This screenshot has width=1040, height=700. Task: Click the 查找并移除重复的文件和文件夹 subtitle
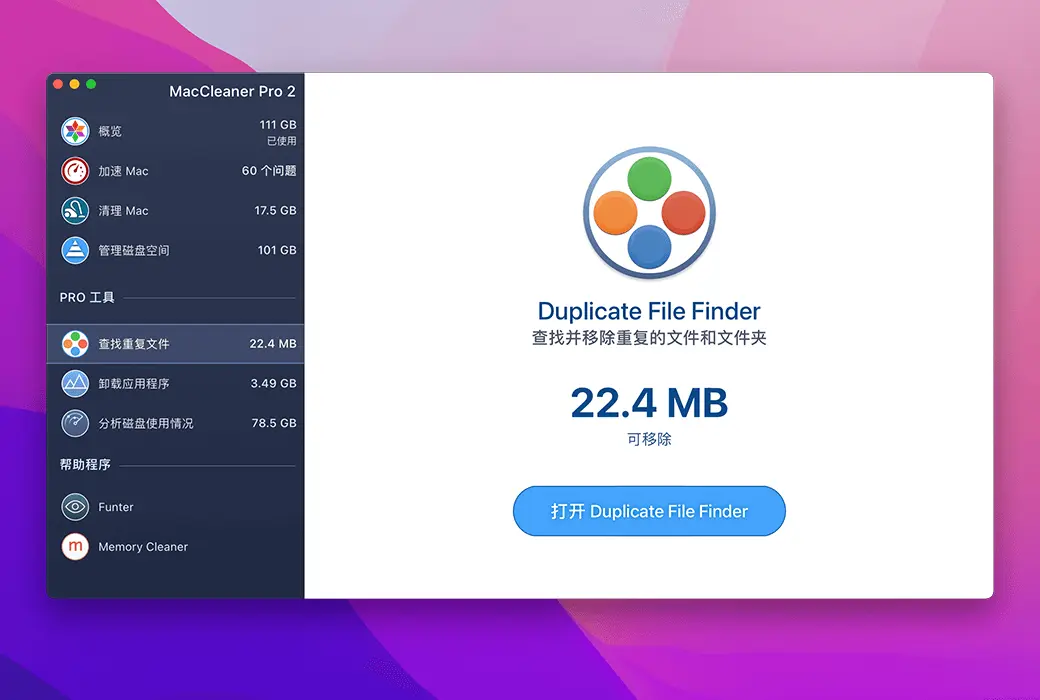pyautogui.click(x=649, y=338)
